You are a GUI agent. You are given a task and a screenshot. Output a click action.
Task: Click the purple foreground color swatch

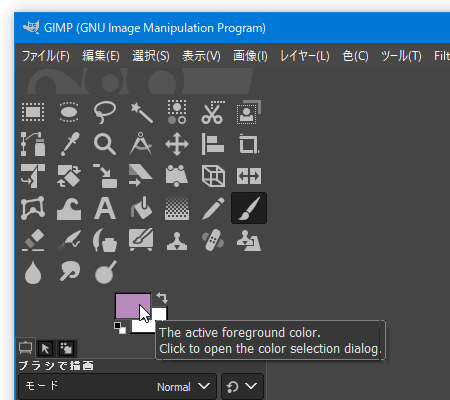[x=133, y=306]
